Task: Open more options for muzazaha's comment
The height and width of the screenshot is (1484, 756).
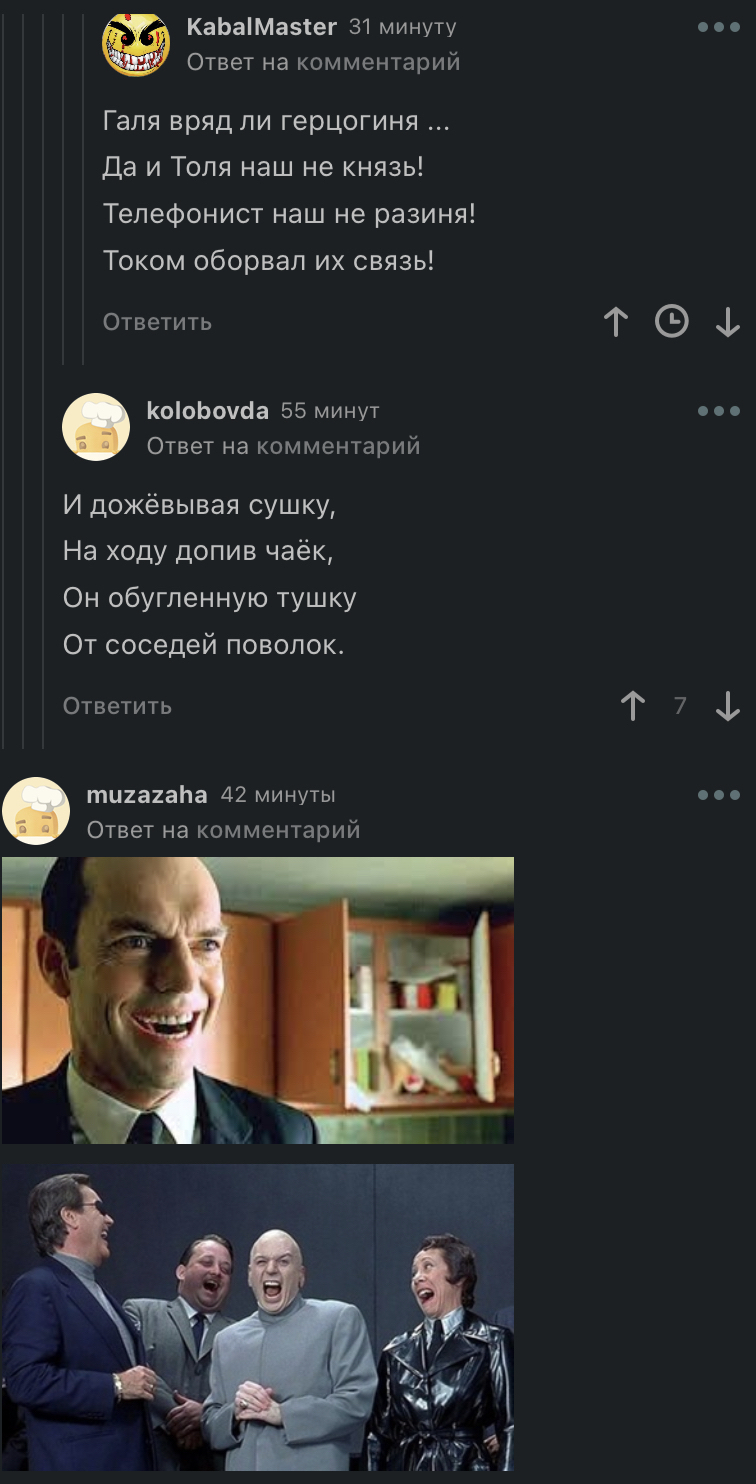Action: 718,795
